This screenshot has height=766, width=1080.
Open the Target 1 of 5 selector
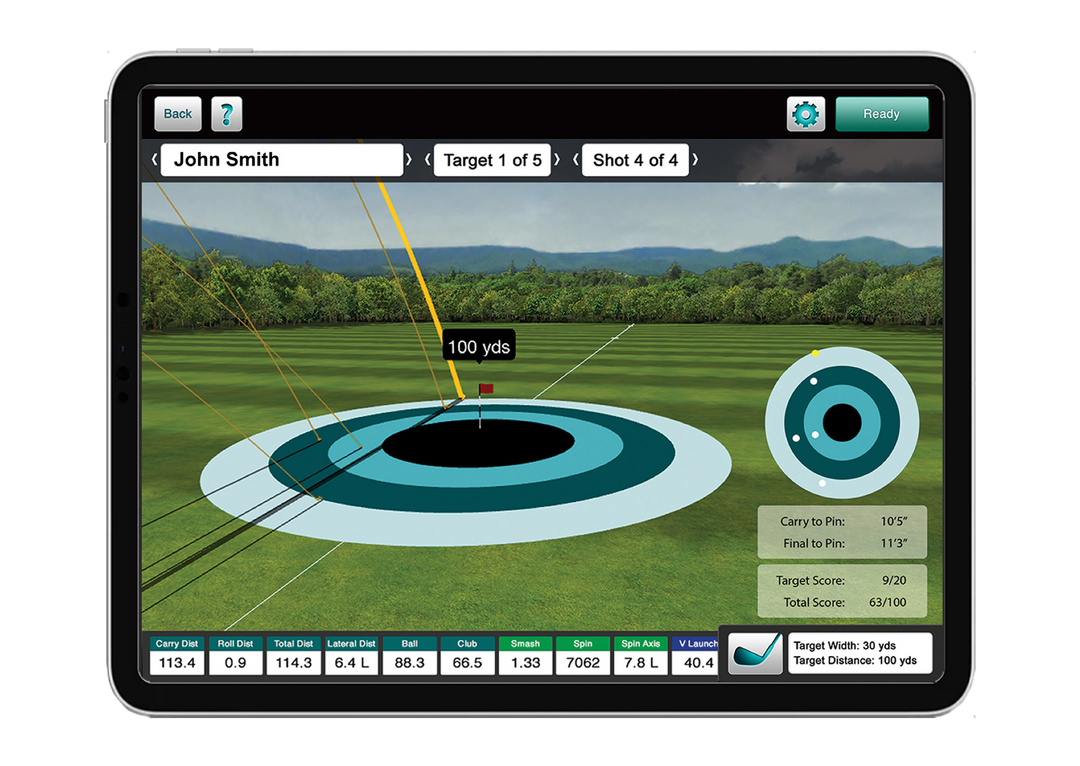coord(492,160)
